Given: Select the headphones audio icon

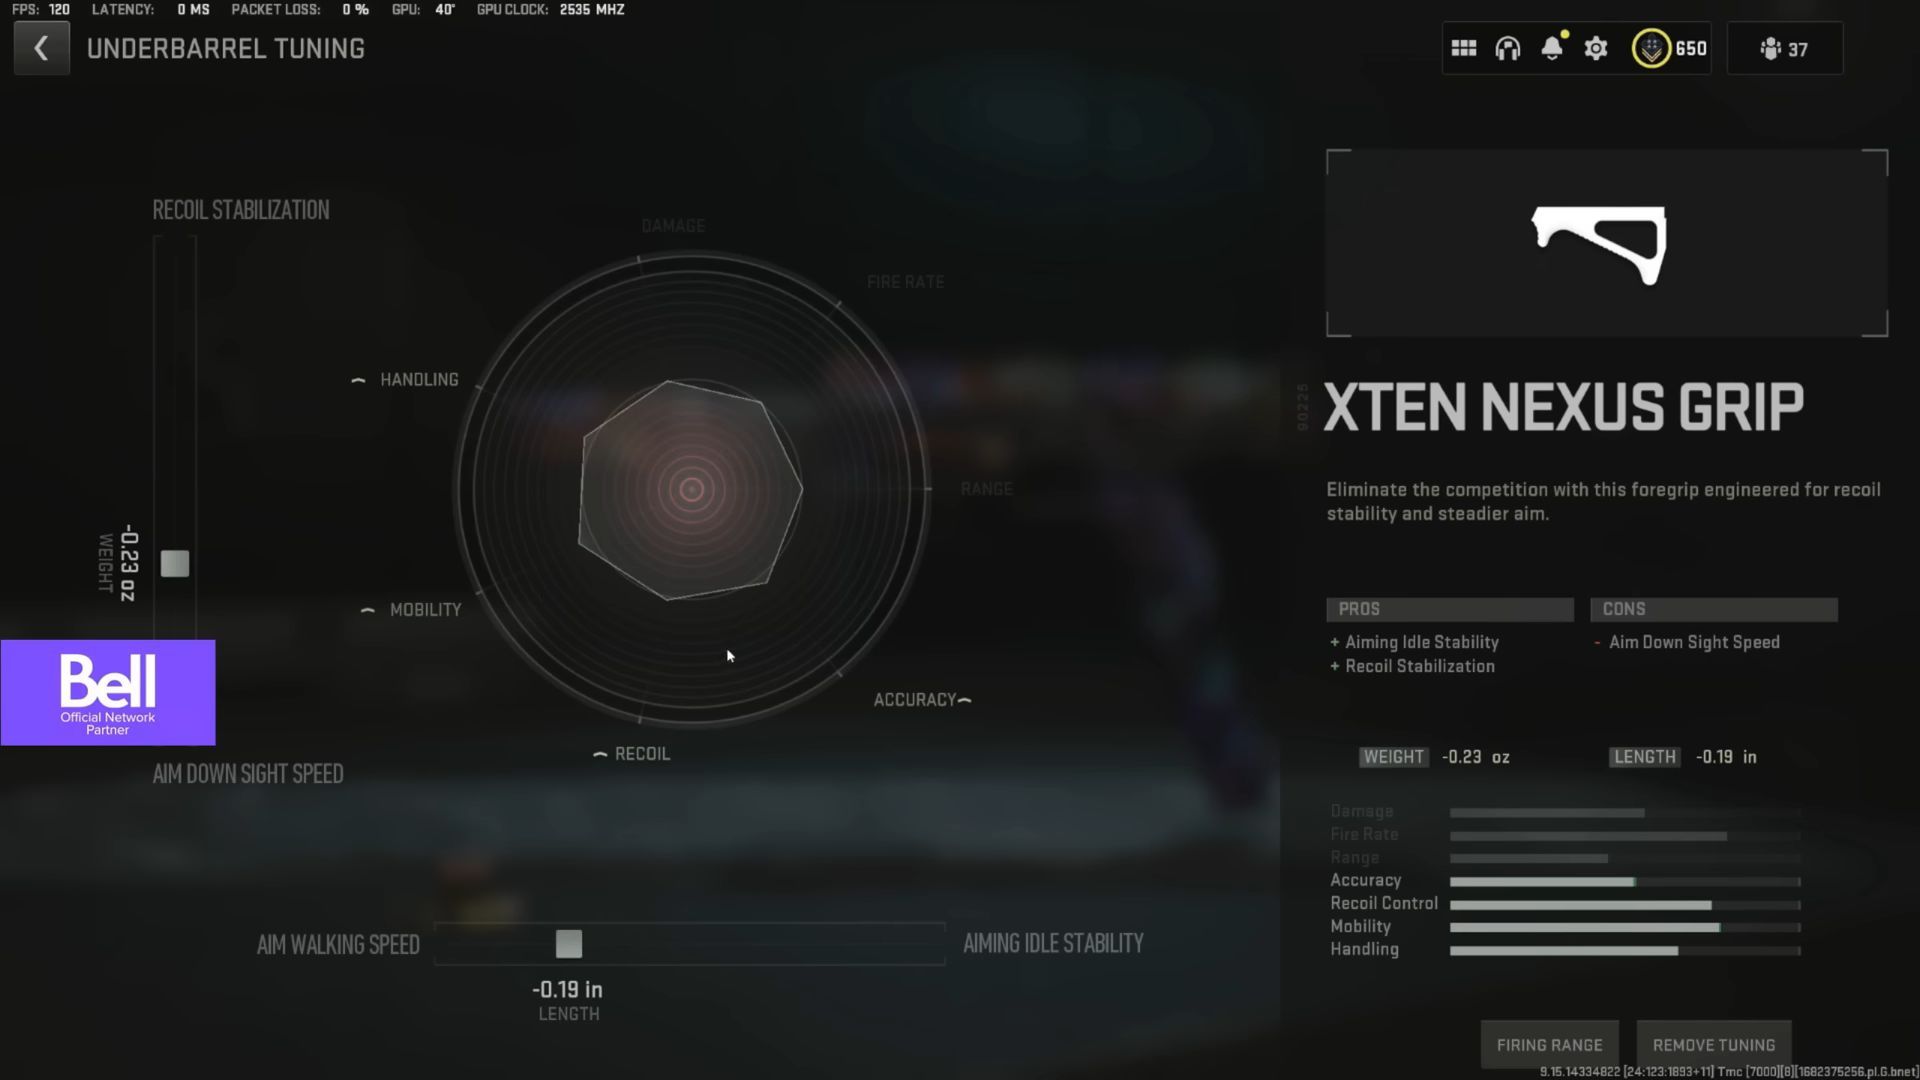Looking at the screenshot, I should coord(1507,49).
